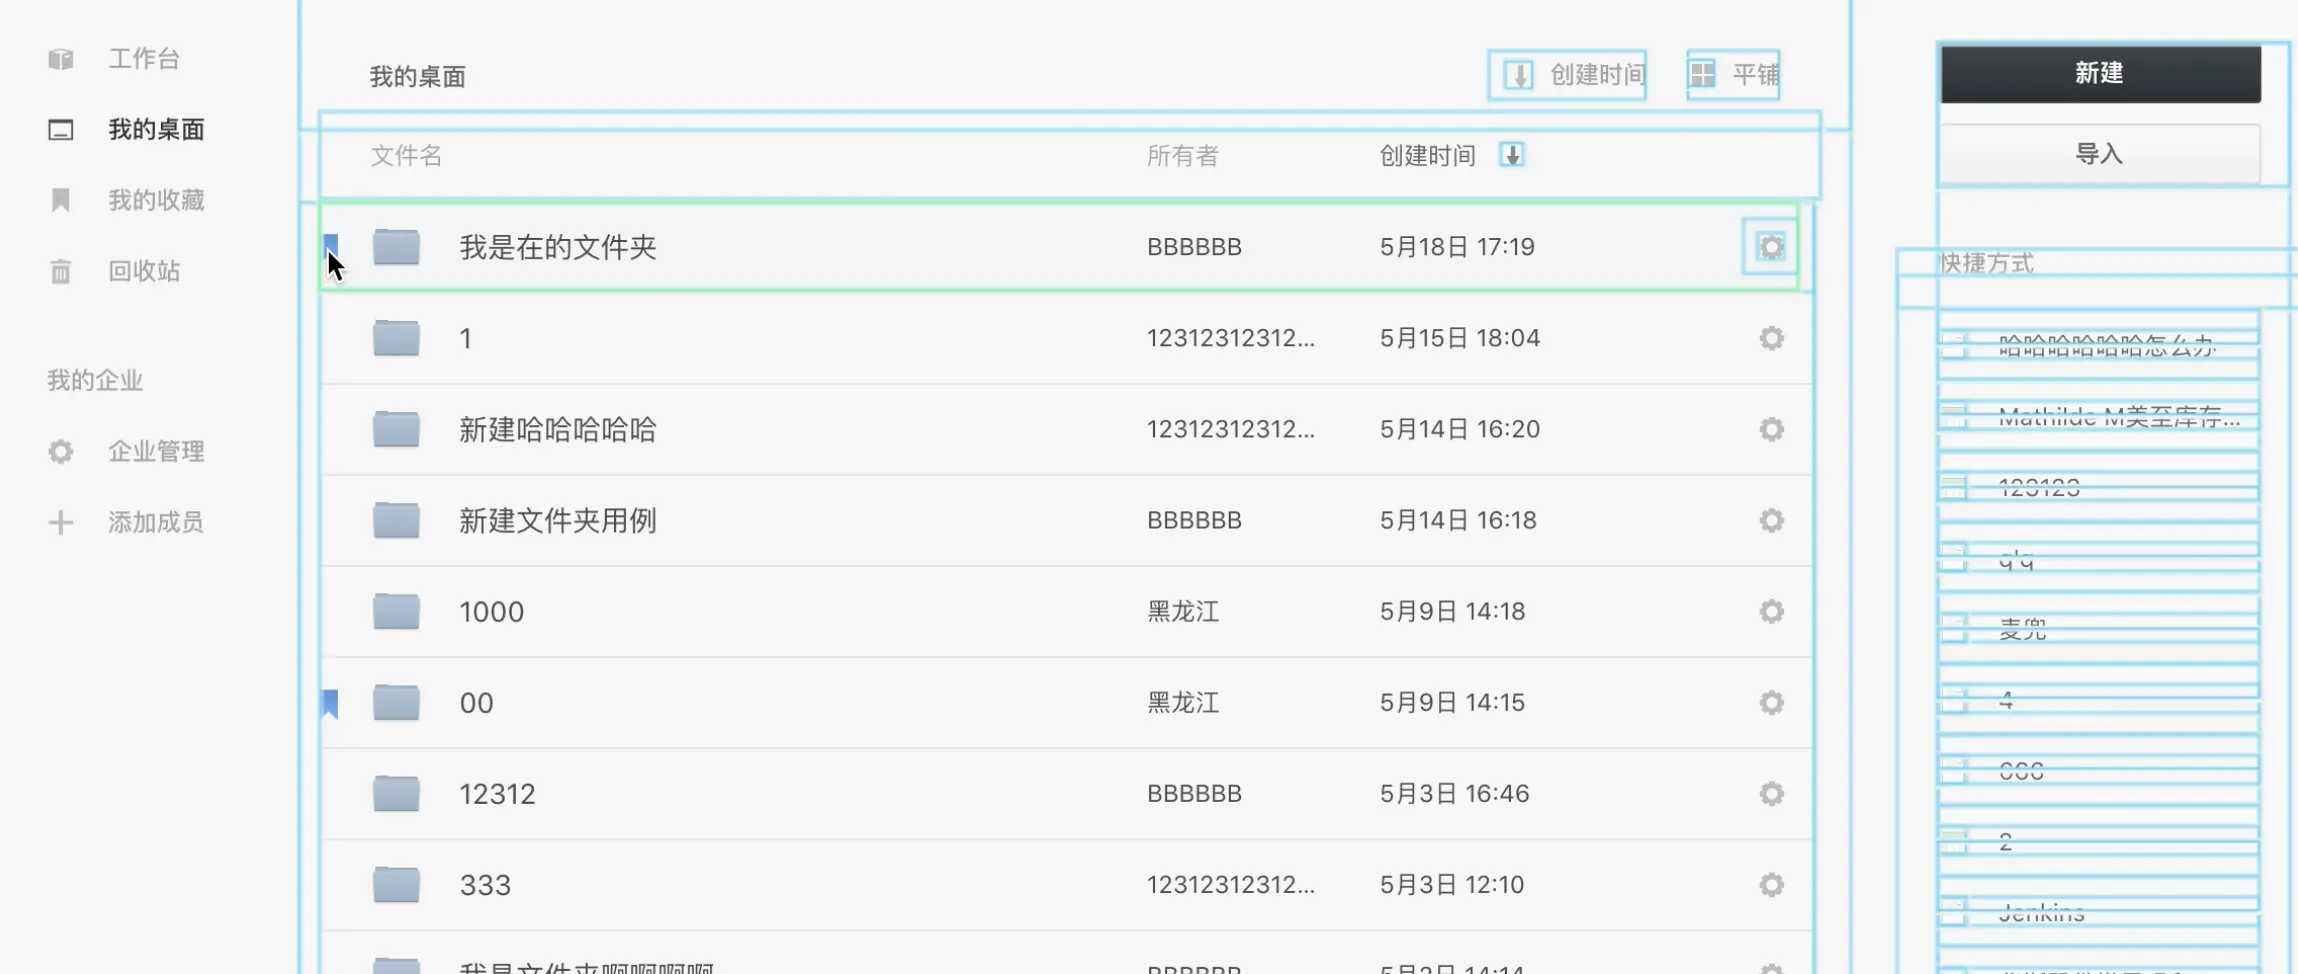
Task: Click gear icon on the 333 row
Action: (1771, 884)
